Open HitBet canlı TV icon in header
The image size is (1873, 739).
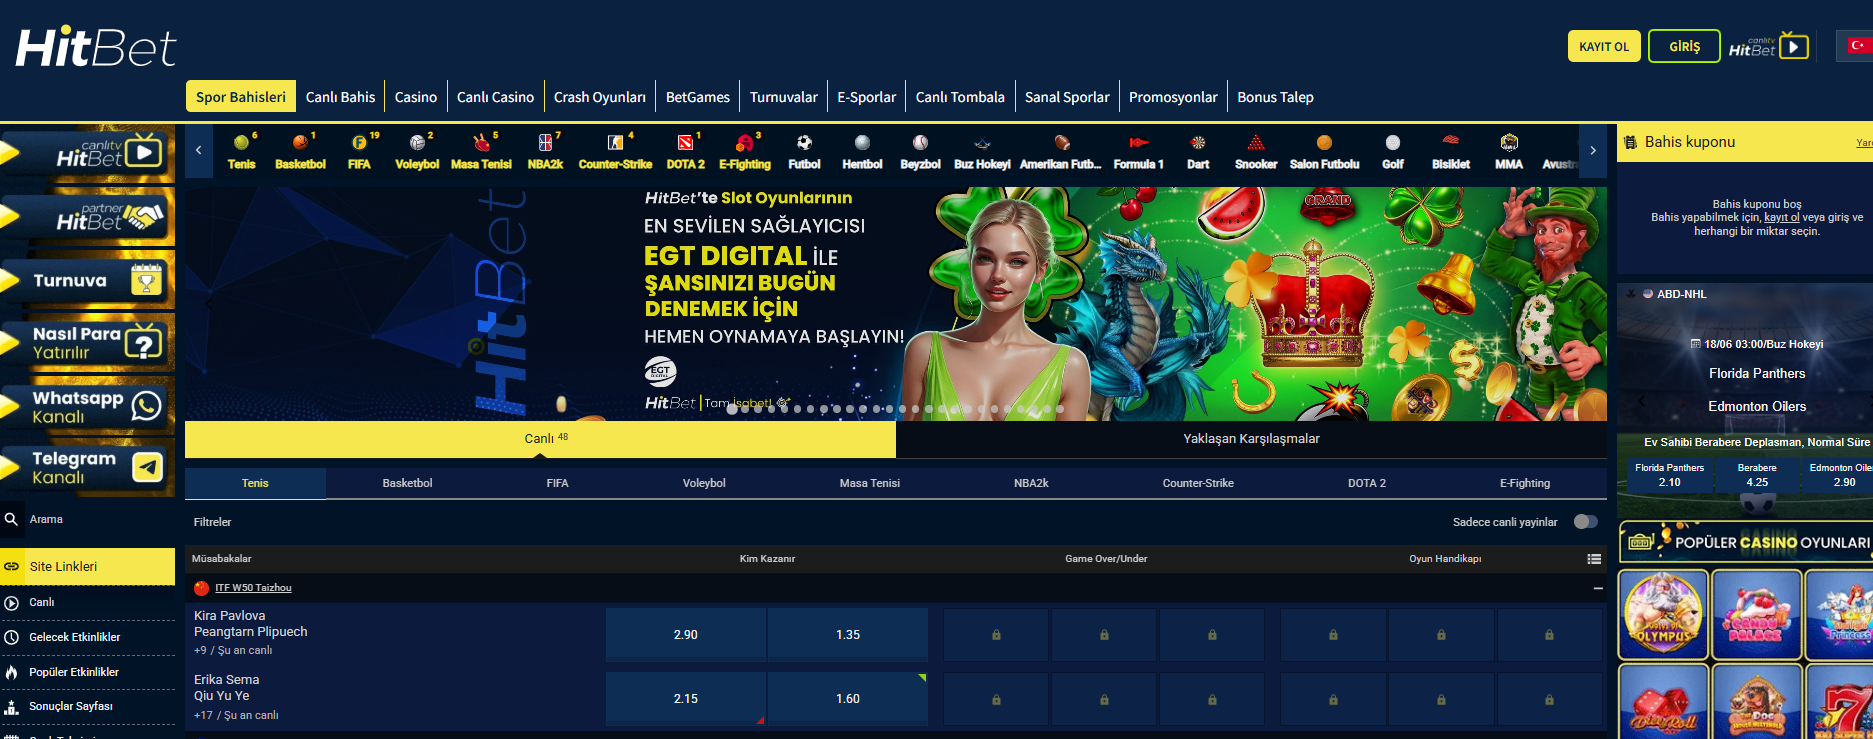click(1769, 46)
